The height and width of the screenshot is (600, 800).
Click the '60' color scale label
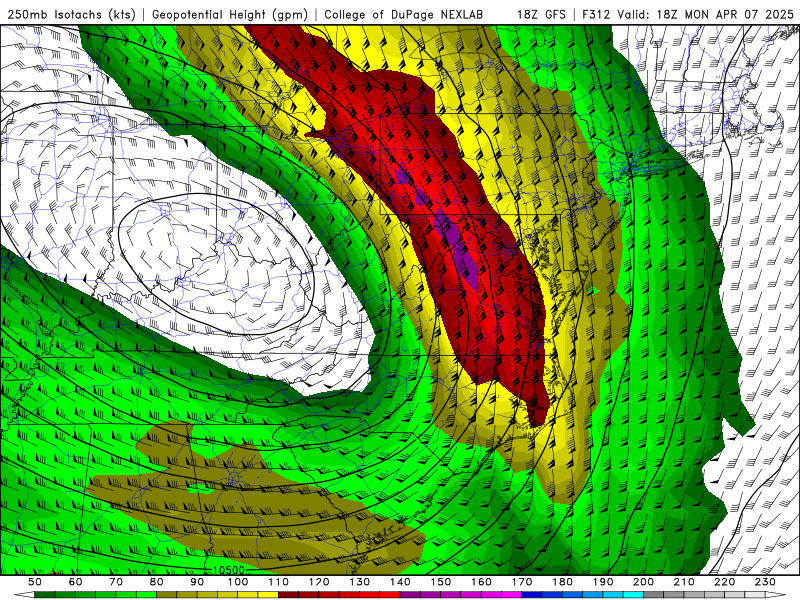tap(76, 582)
